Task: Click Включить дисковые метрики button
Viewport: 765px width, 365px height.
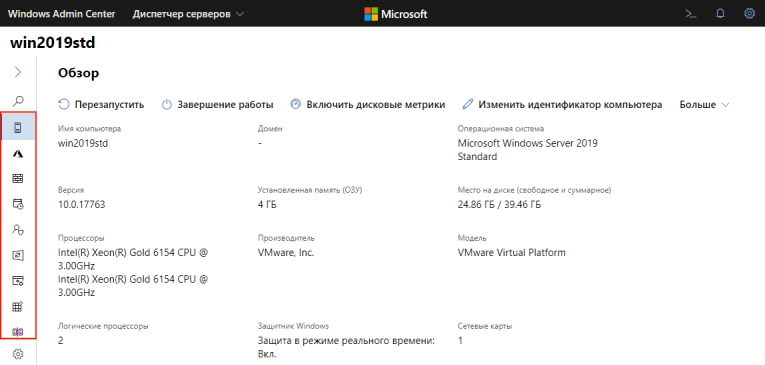Action: tap(368, 104)
